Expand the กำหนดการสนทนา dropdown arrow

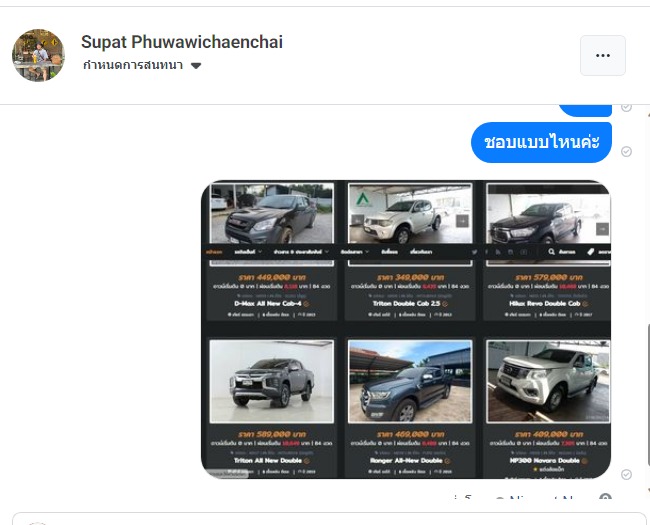[x=196, y=66]
